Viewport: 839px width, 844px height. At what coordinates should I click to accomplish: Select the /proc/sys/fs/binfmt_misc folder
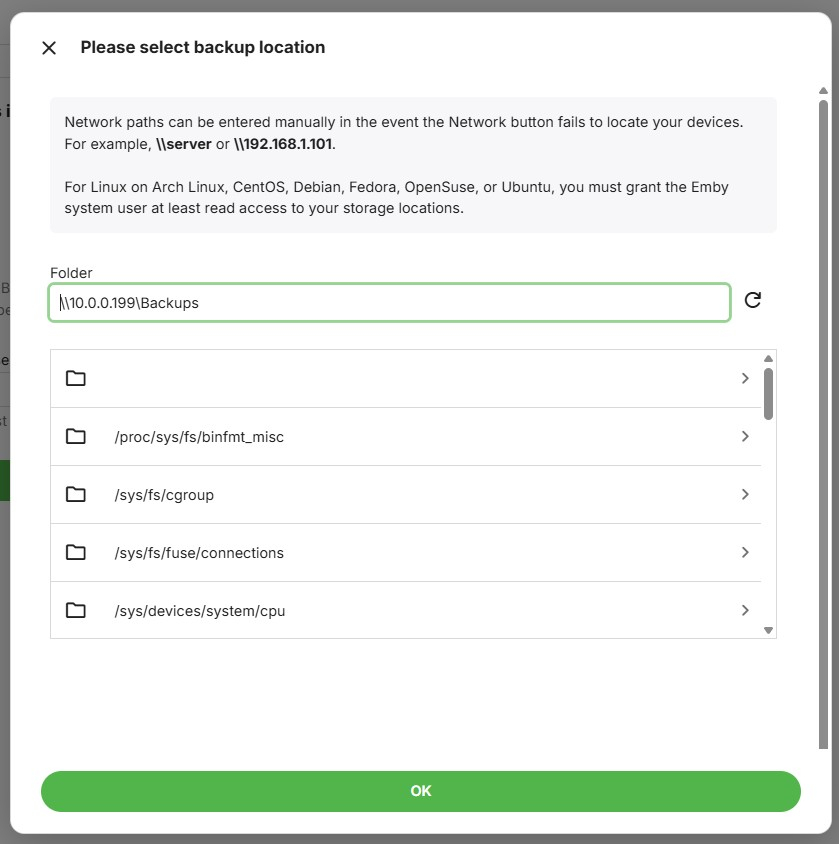tap(406, 437)
